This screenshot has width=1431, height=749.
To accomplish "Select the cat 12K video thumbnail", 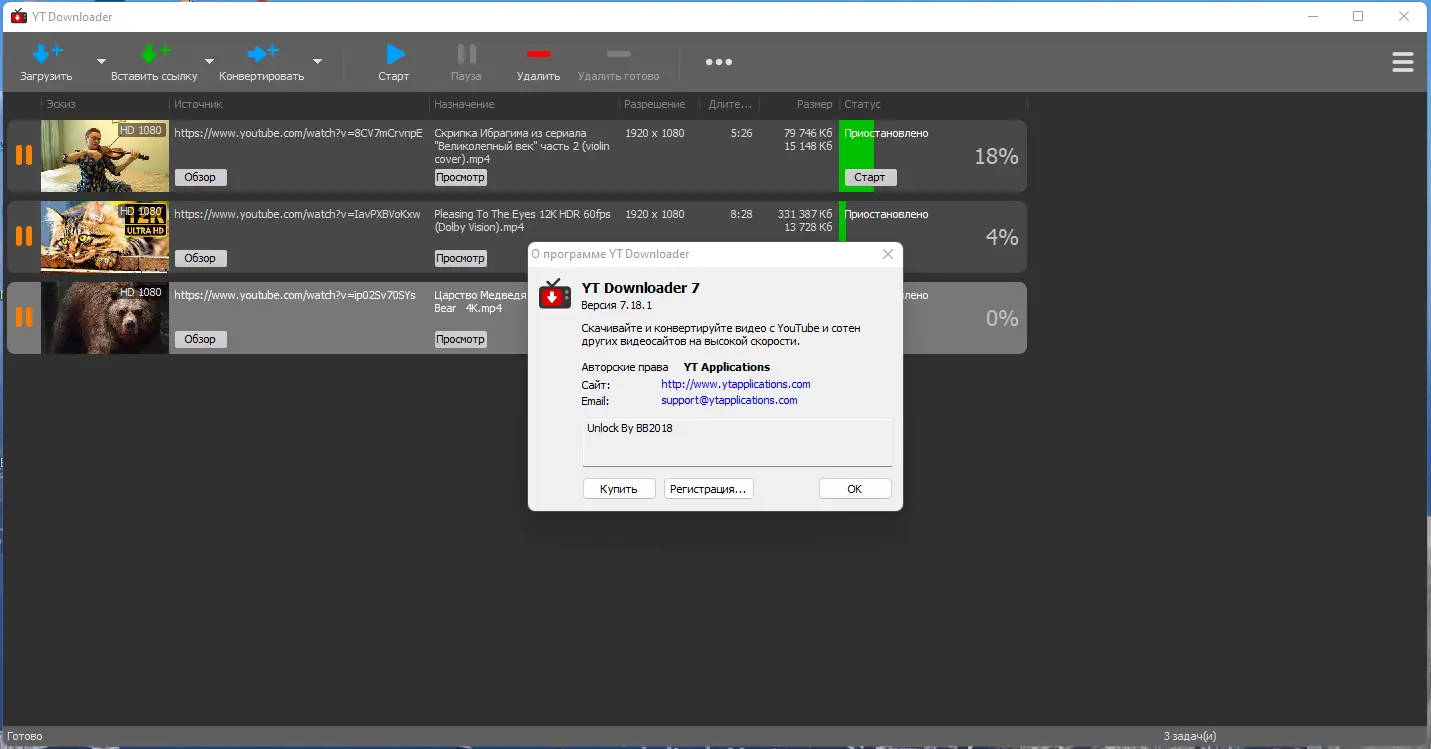I will coord(105,237).
